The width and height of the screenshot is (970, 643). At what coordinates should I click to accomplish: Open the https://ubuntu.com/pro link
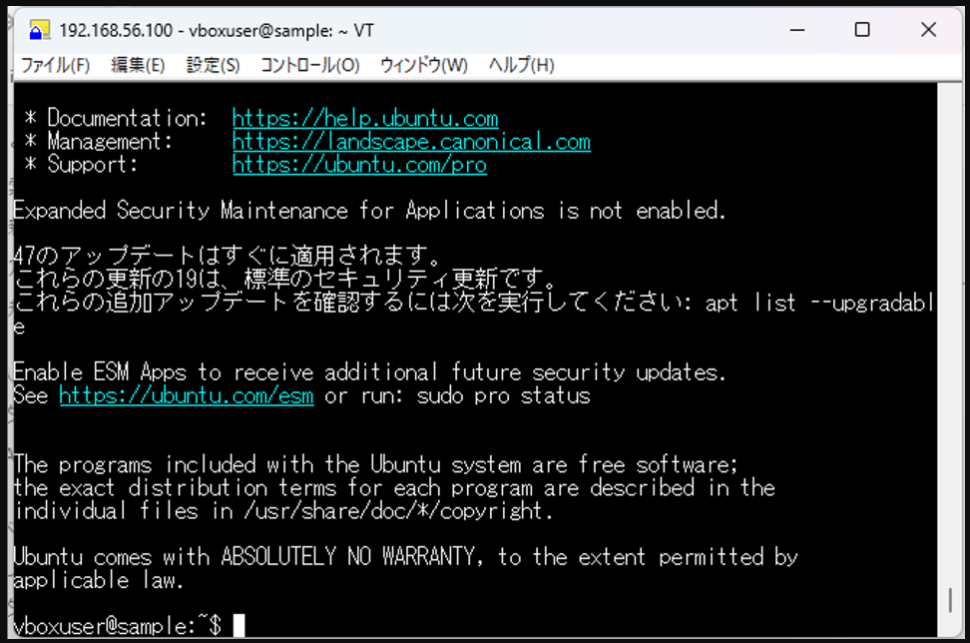point(359,165)
